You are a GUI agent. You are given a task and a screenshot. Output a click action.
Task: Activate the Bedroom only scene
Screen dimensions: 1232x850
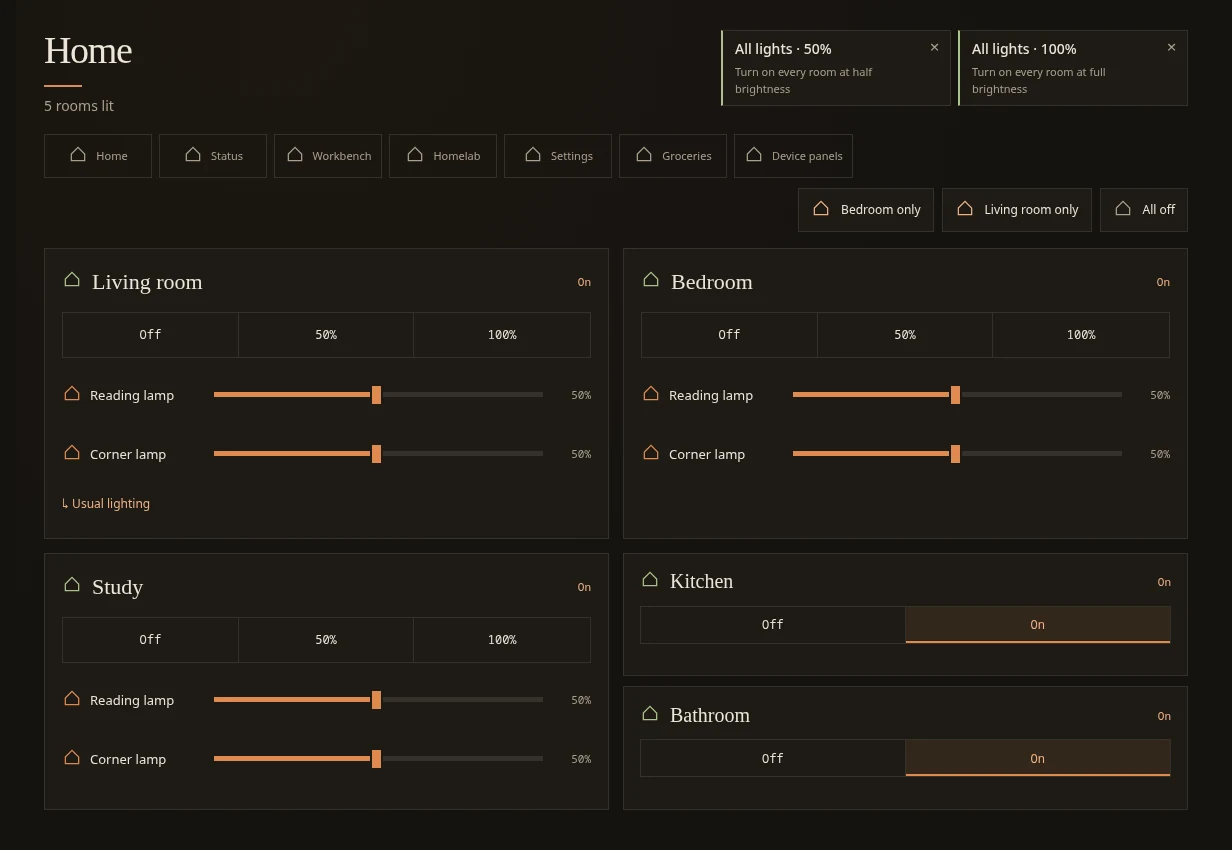866,210
